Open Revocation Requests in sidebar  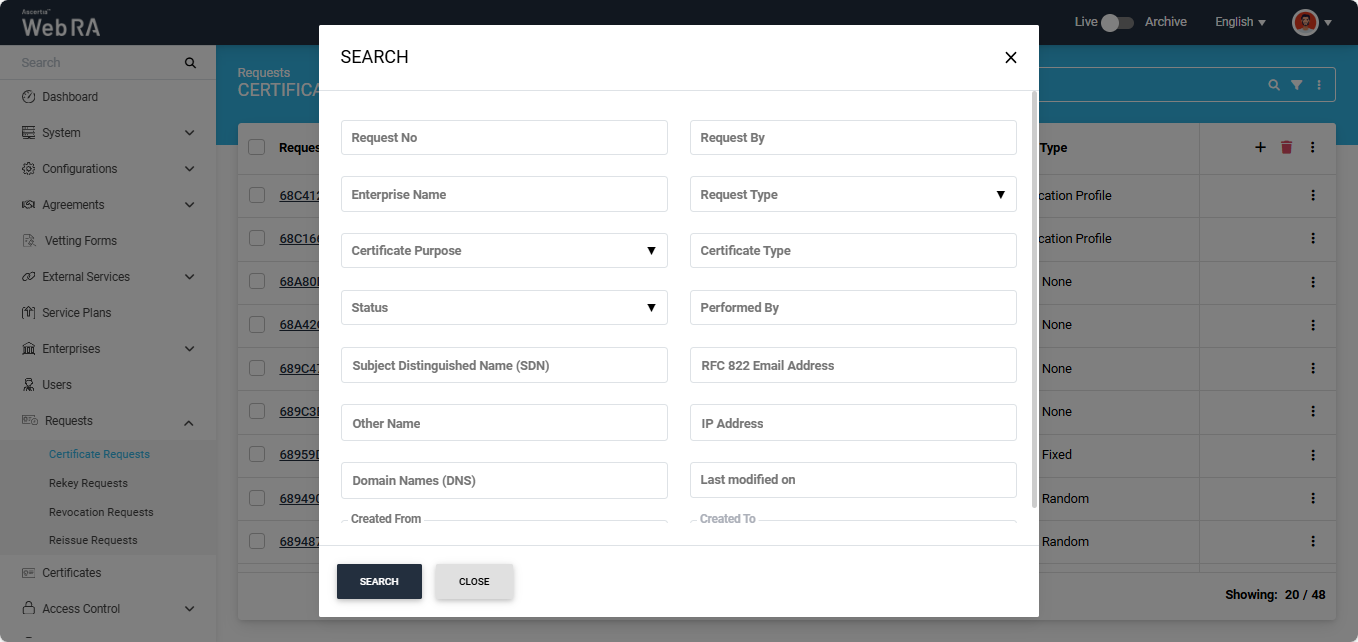tap(101, 512)
